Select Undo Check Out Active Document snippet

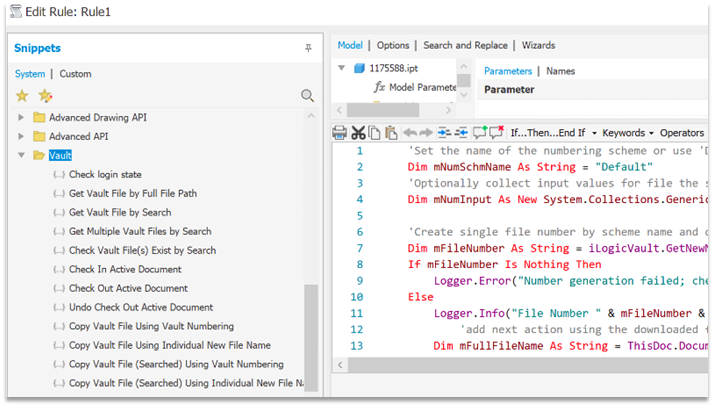(141, 307)
